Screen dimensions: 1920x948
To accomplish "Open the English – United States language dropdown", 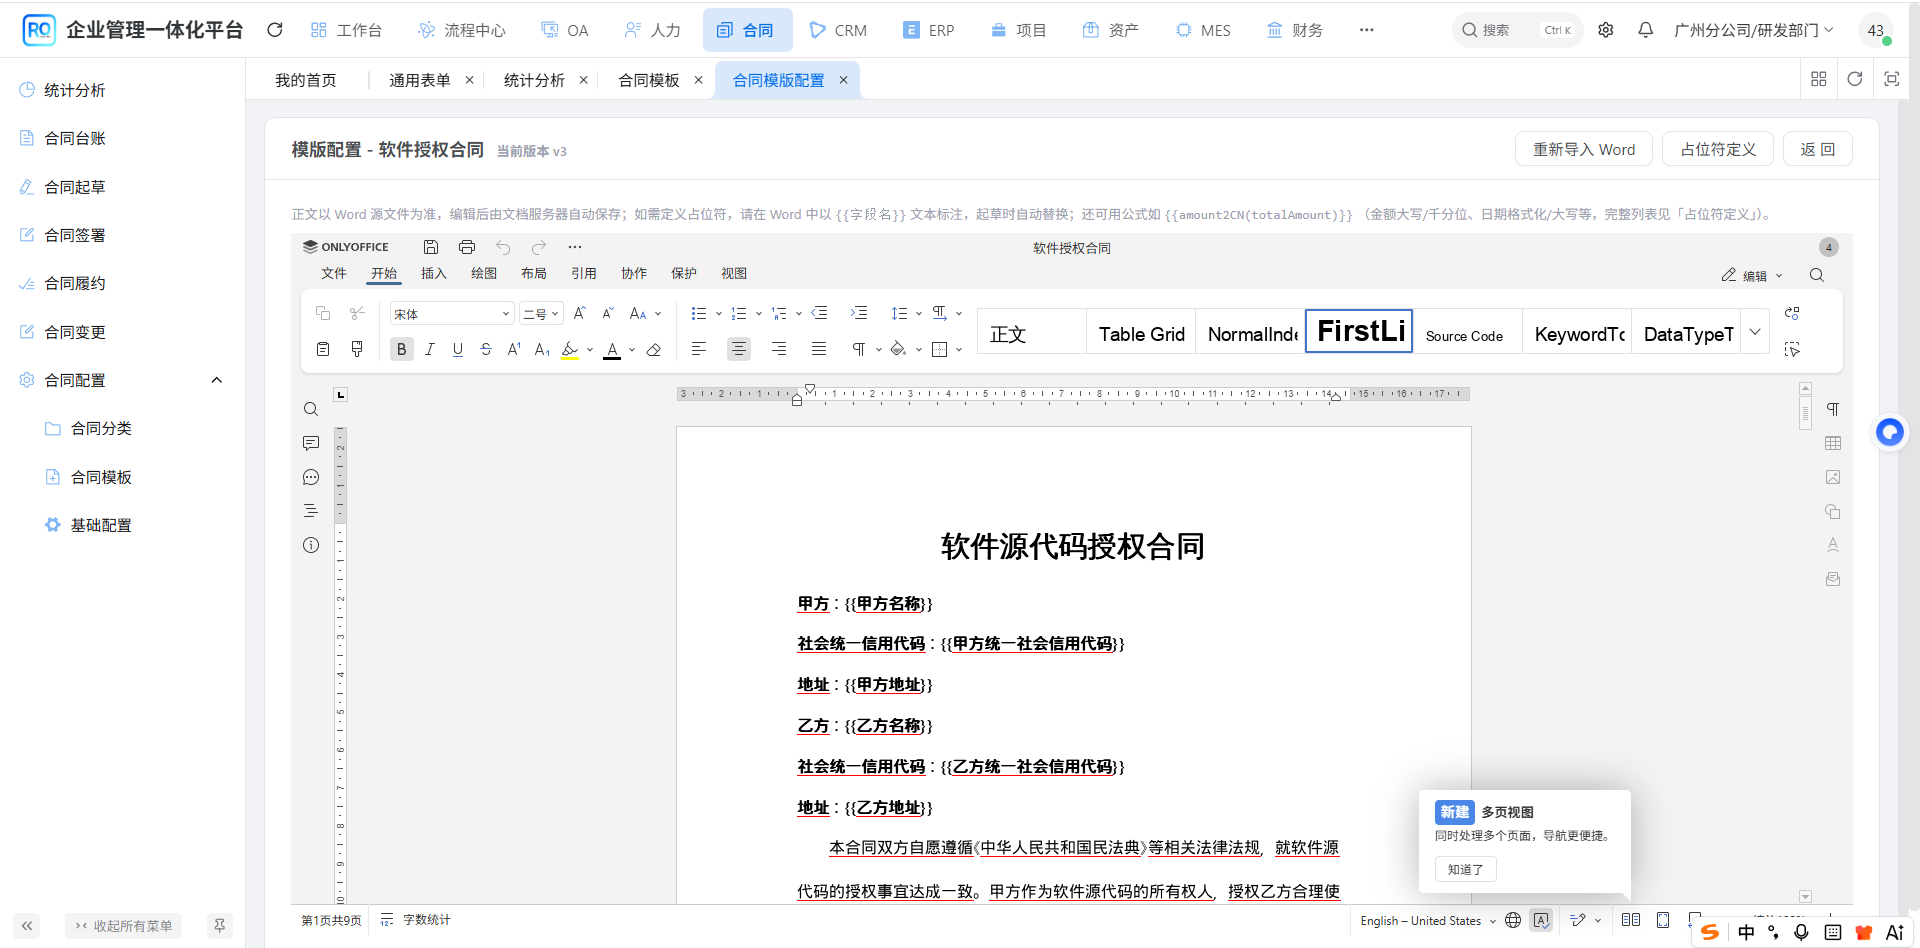I will 1428,921.
